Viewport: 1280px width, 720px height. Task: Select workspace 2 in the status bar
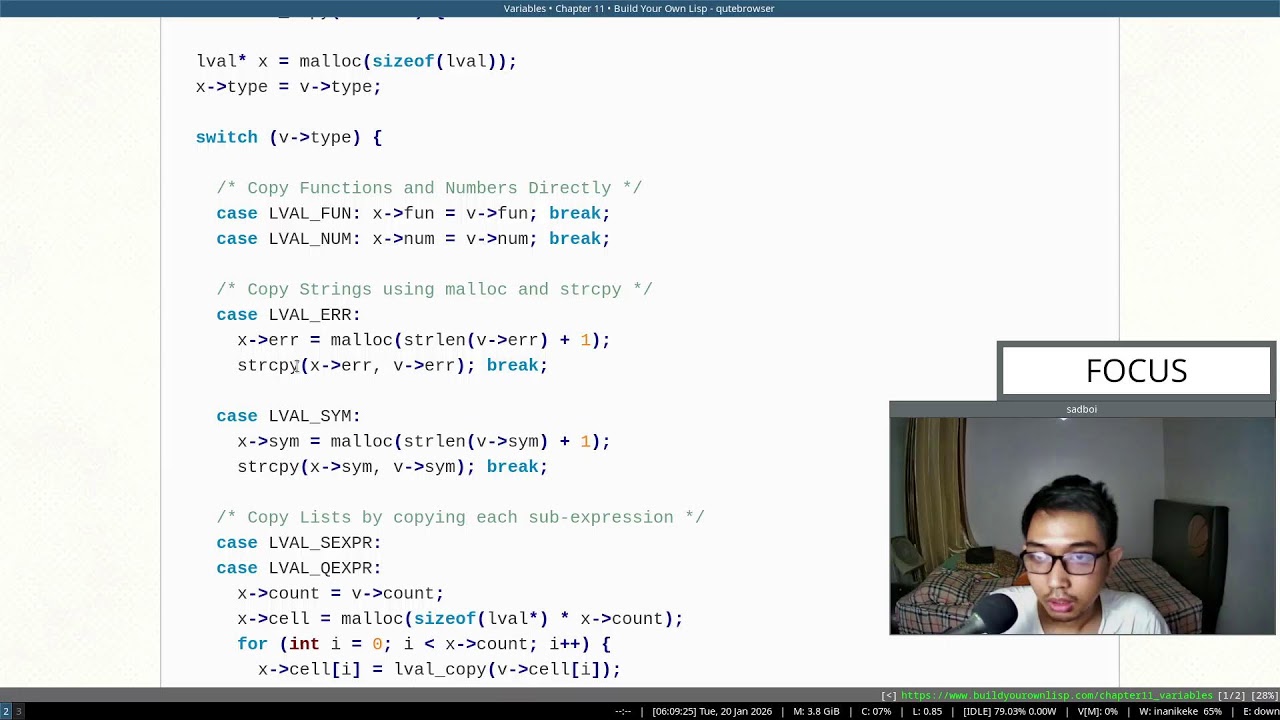pos(5,711)
